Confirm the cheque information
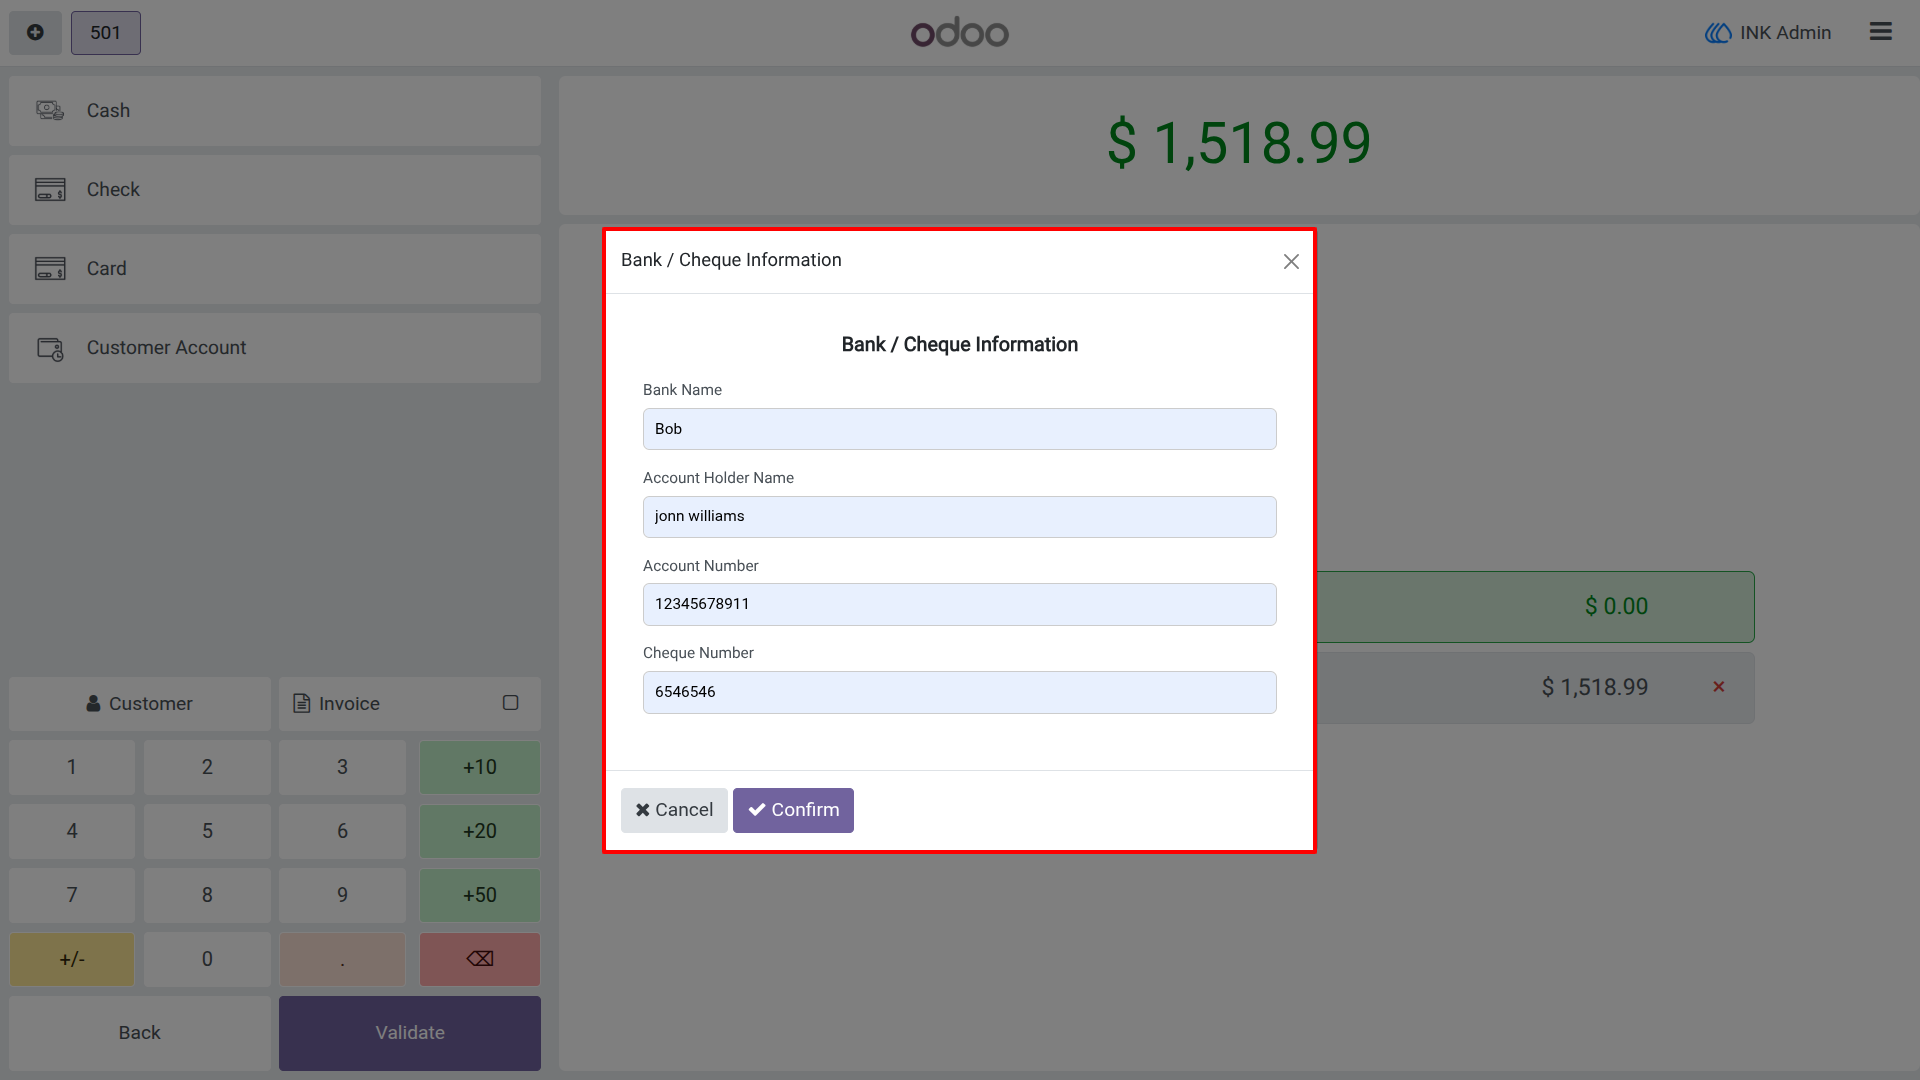The width and height of the screenshot is (1920, 1080). coord(793,810)
